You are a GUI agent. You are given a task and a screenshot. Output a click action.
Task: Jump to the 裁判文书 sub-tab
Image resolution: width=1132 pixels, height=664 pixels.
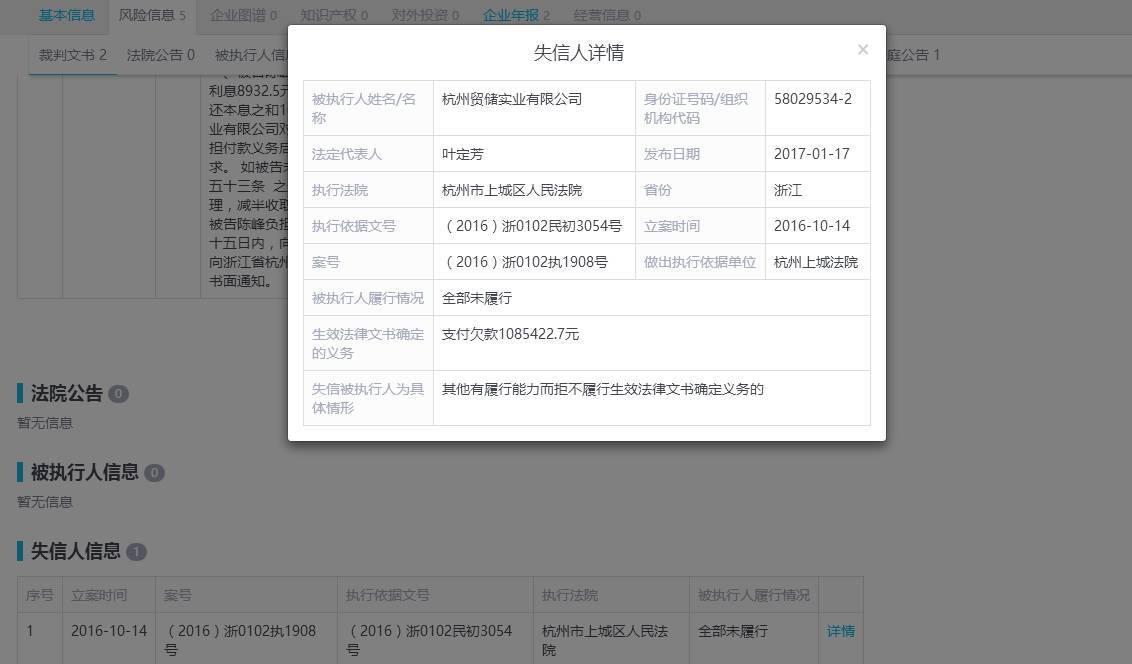[x=72, y=55]
